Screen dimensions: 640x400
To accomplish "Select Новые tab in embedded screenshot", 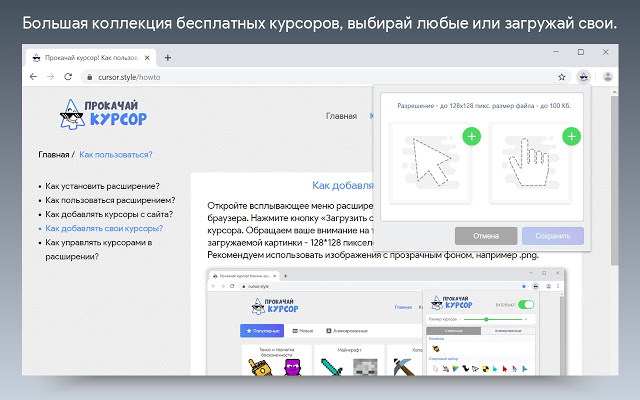I will click(303, 331).
